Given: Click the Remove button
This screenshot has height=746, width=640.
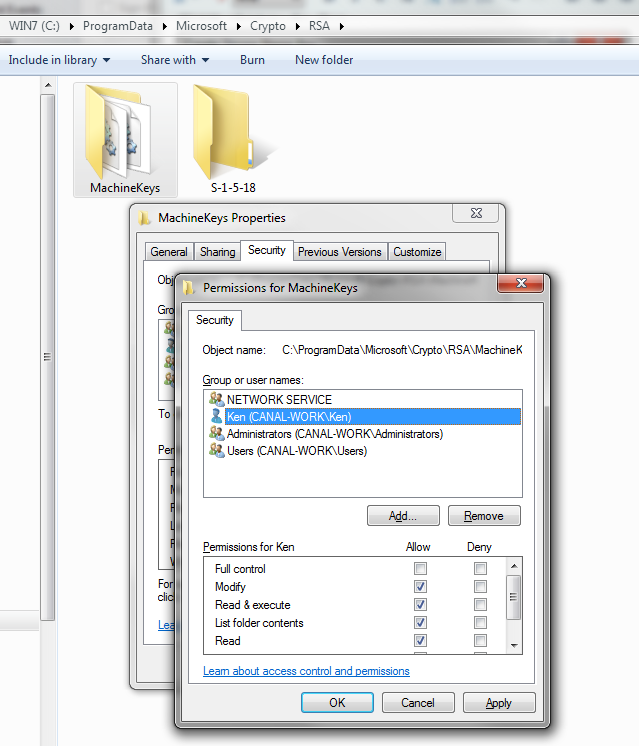Looking at the screenshot, I should [x=484, y=516].
